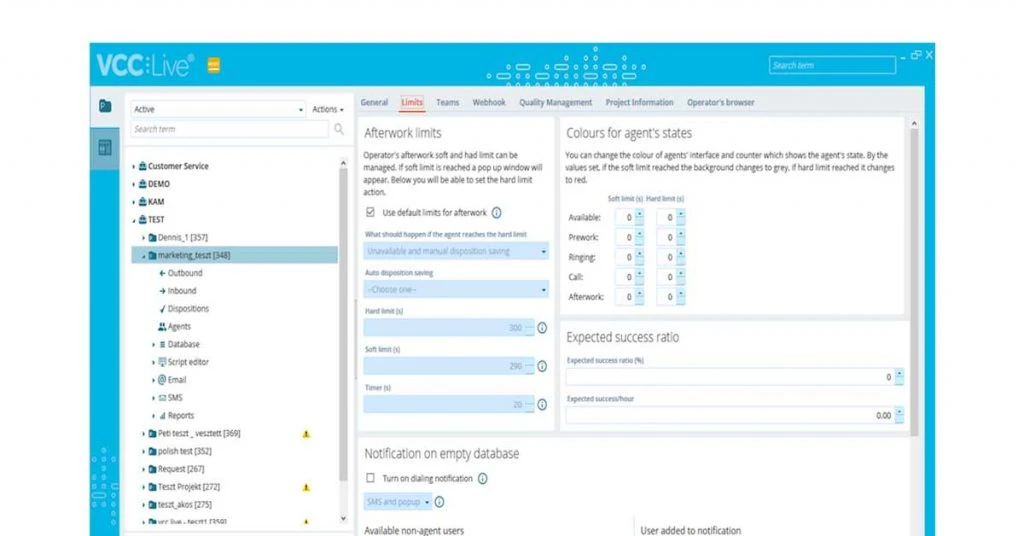Viewport: 1024px width, 536px height.
Task: Click the settings panel vertical scrollbar
Action: [x=914, y=281]
